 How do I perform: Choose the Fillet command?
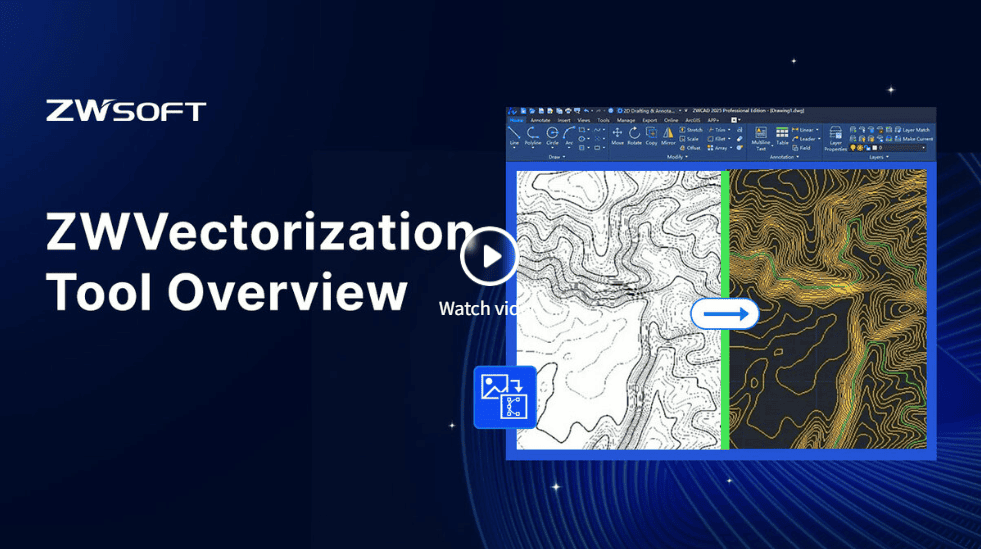[717, 139]
